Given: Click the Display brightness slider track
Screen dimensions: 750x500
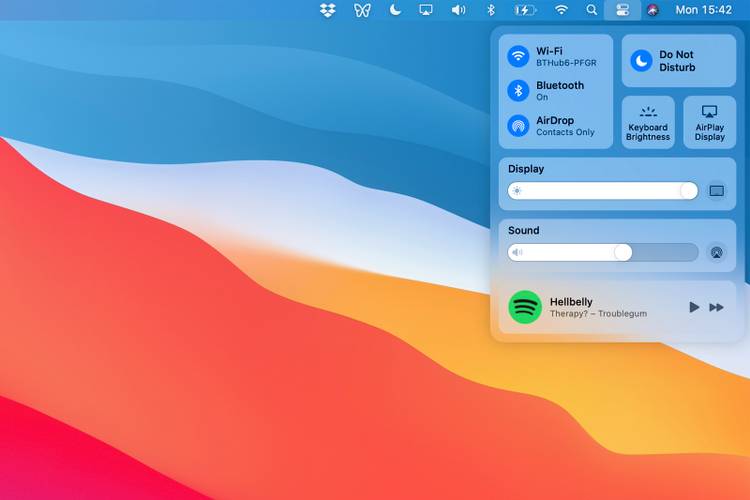Looking at the screenshot, I should coord(603,191).
